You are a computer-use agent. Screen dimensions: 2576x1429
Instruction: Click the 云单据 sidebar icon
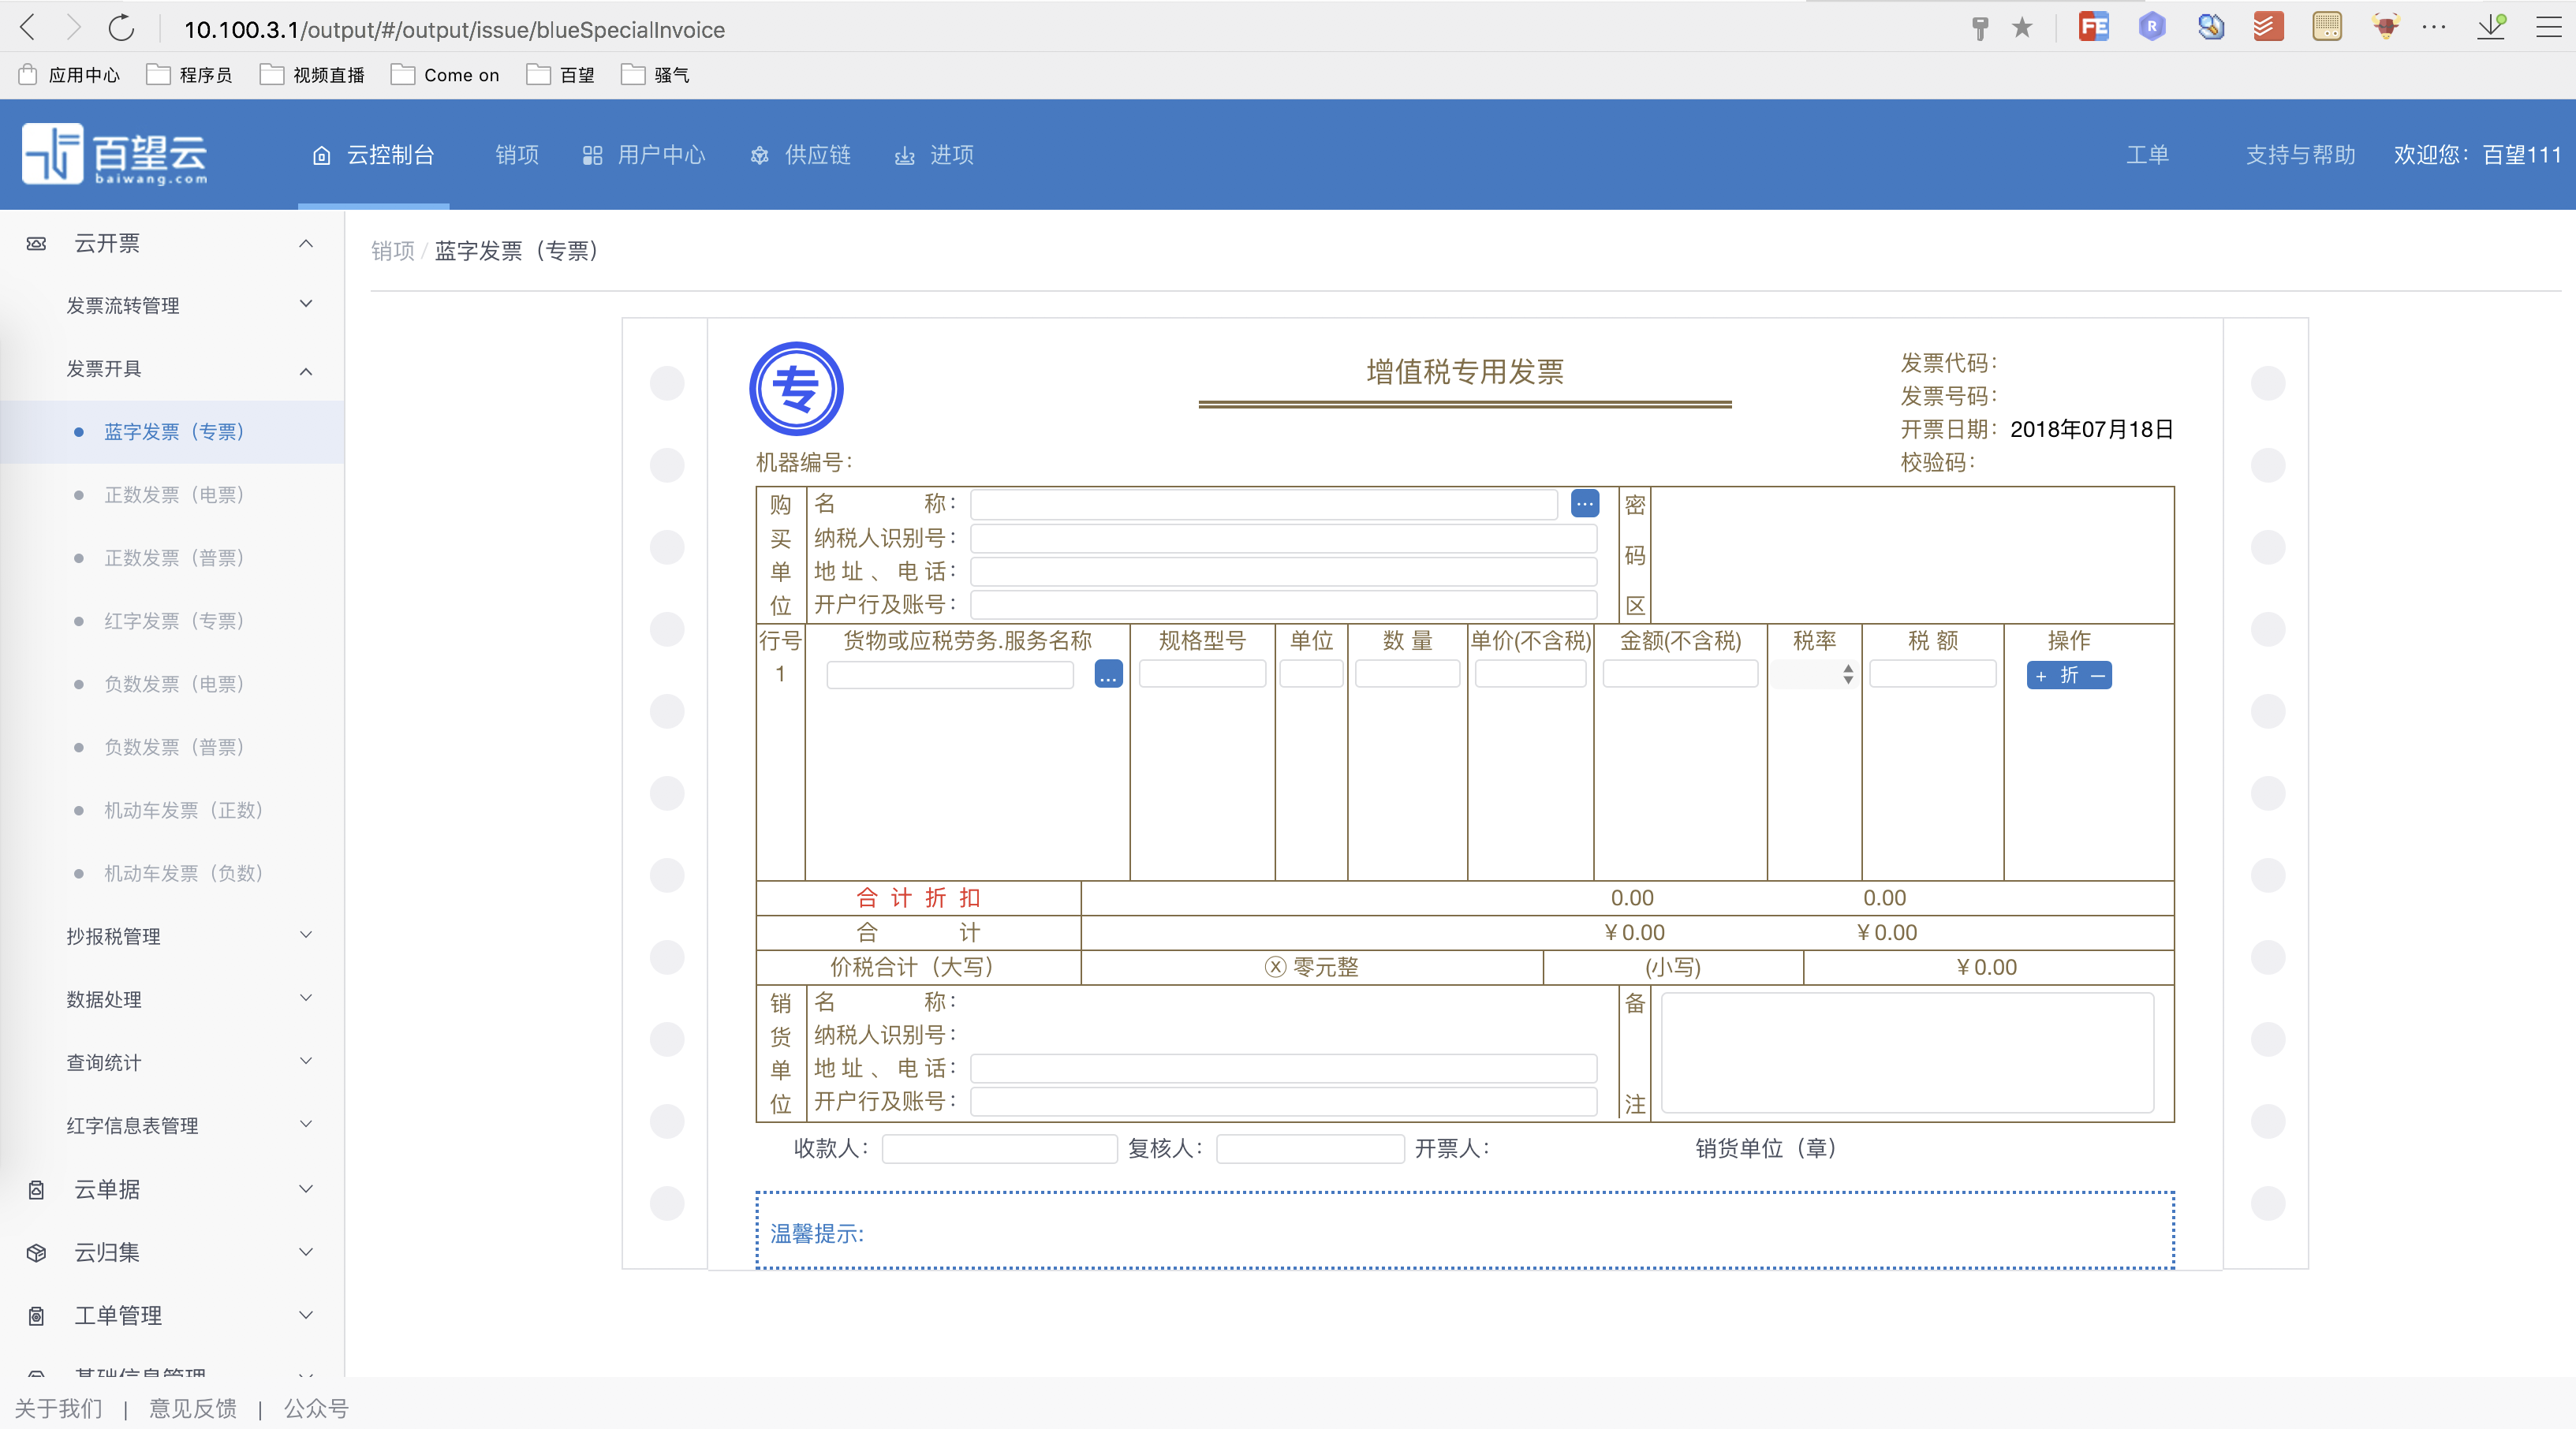pyautogui.click(x=36, y=1189)
